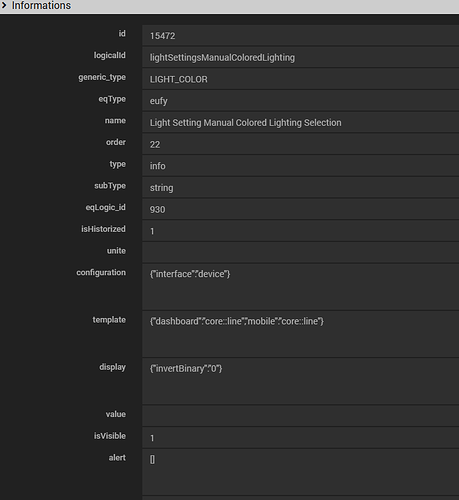The width and height of the screenshot is (459, 500).
Task: Click the type label above subType
Action: tap(118, 164)
